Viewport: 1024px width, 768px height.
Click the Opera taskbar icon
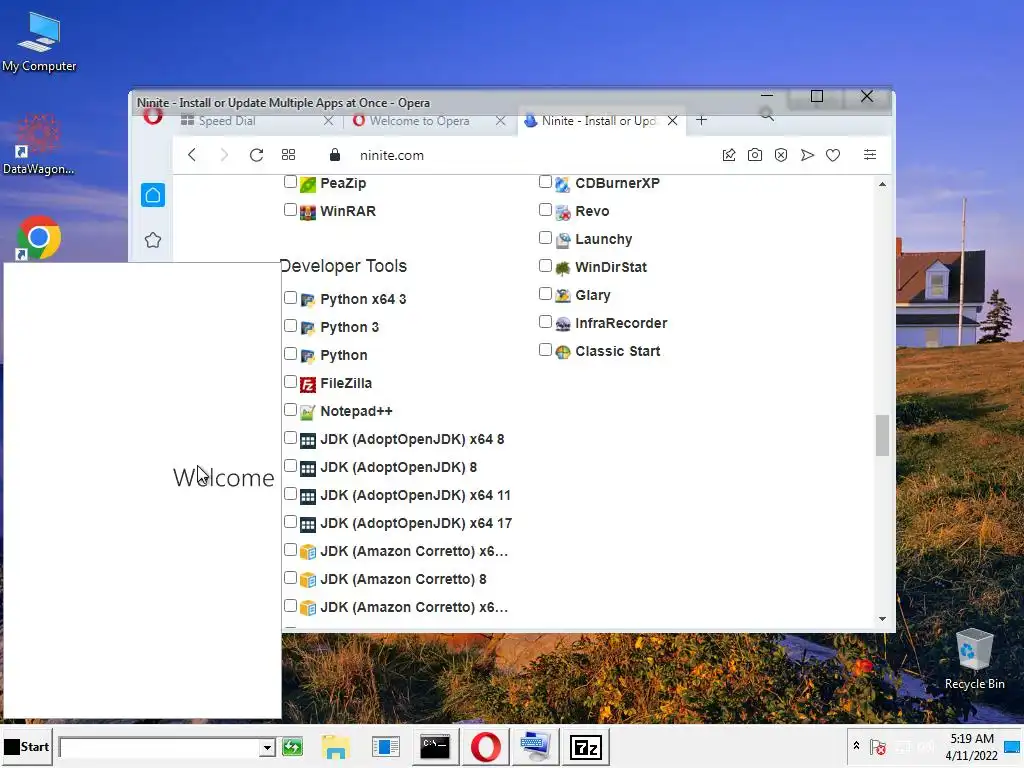pos(485,746)
